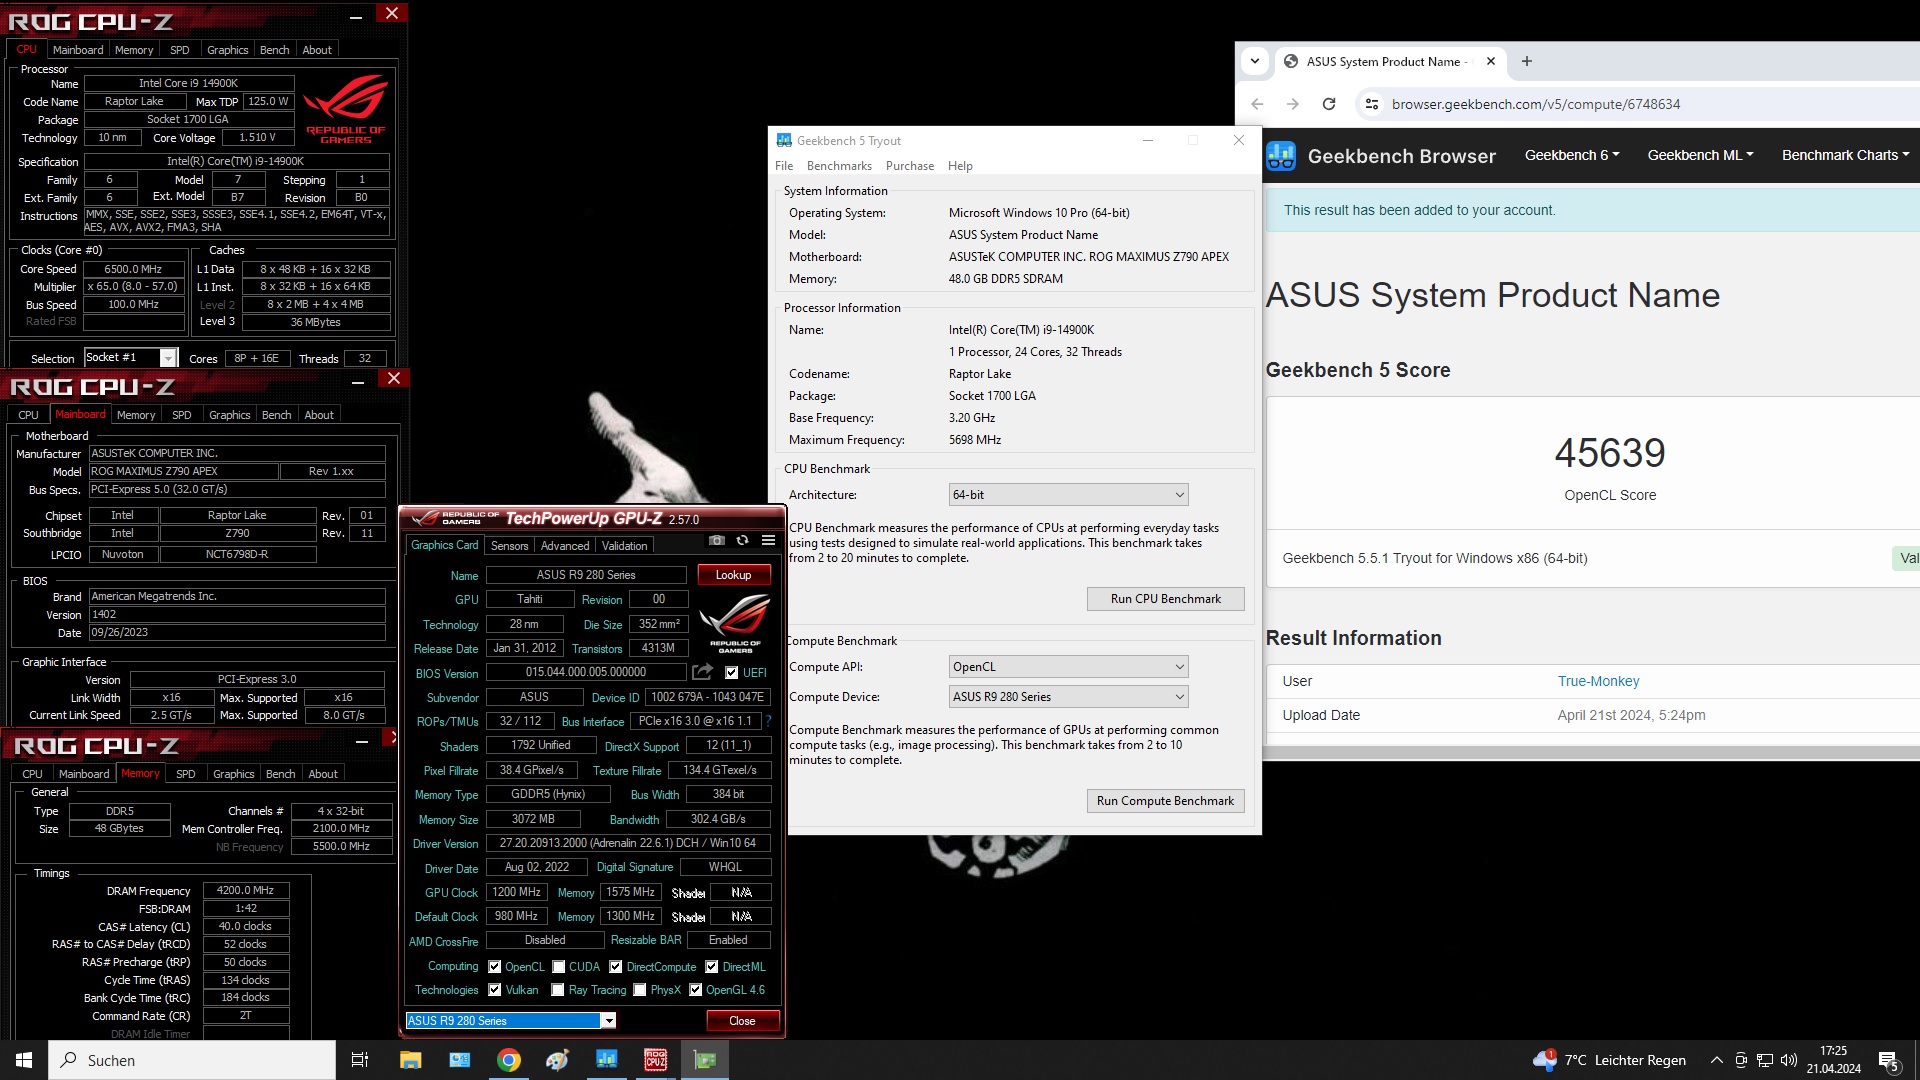Viewport: 1920px width, 1080px height.
Task: Toggle the PhysX checkbox
Action: click(640, 990)
